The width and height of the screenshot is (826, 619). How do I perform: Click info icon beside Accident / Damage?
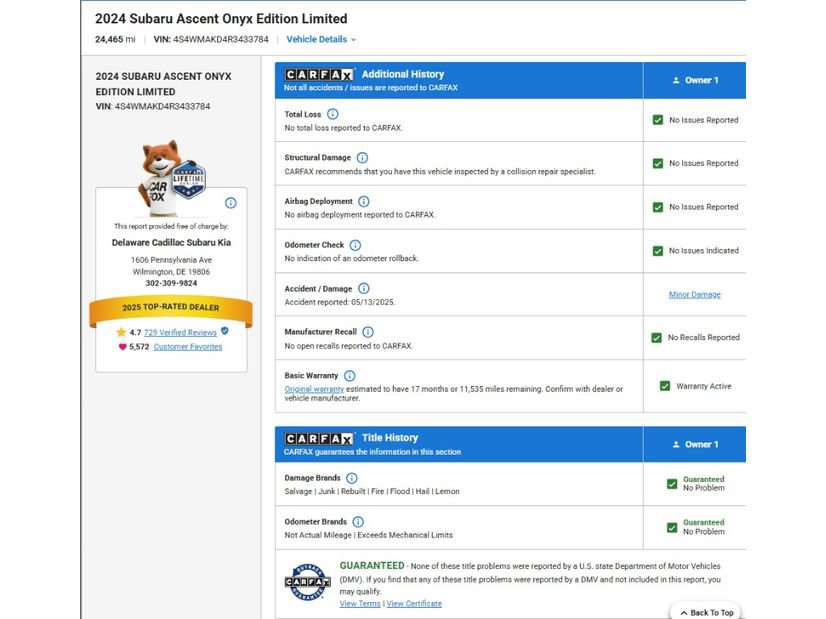(x=363, y=289)
